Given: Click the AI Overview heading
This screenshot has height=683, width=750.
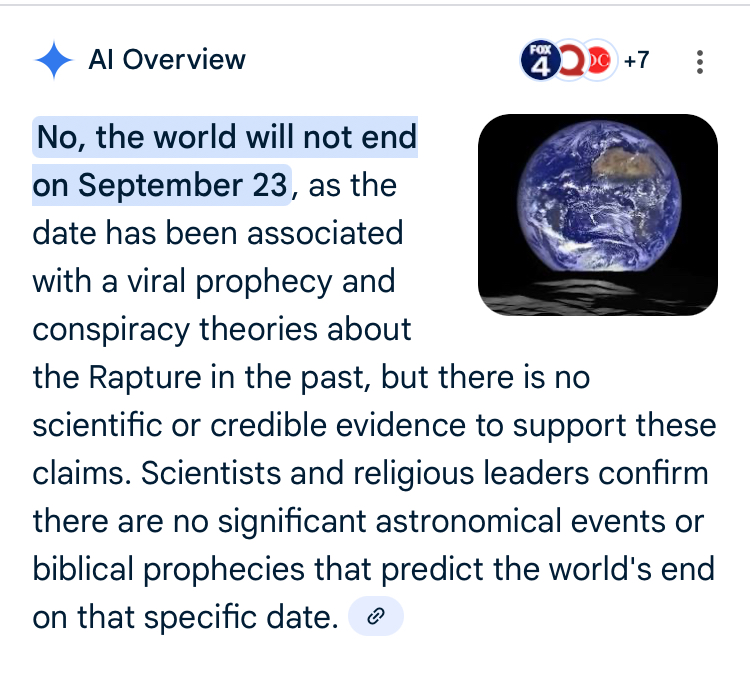Looking at the screenshot, I should tap(167, 60).
